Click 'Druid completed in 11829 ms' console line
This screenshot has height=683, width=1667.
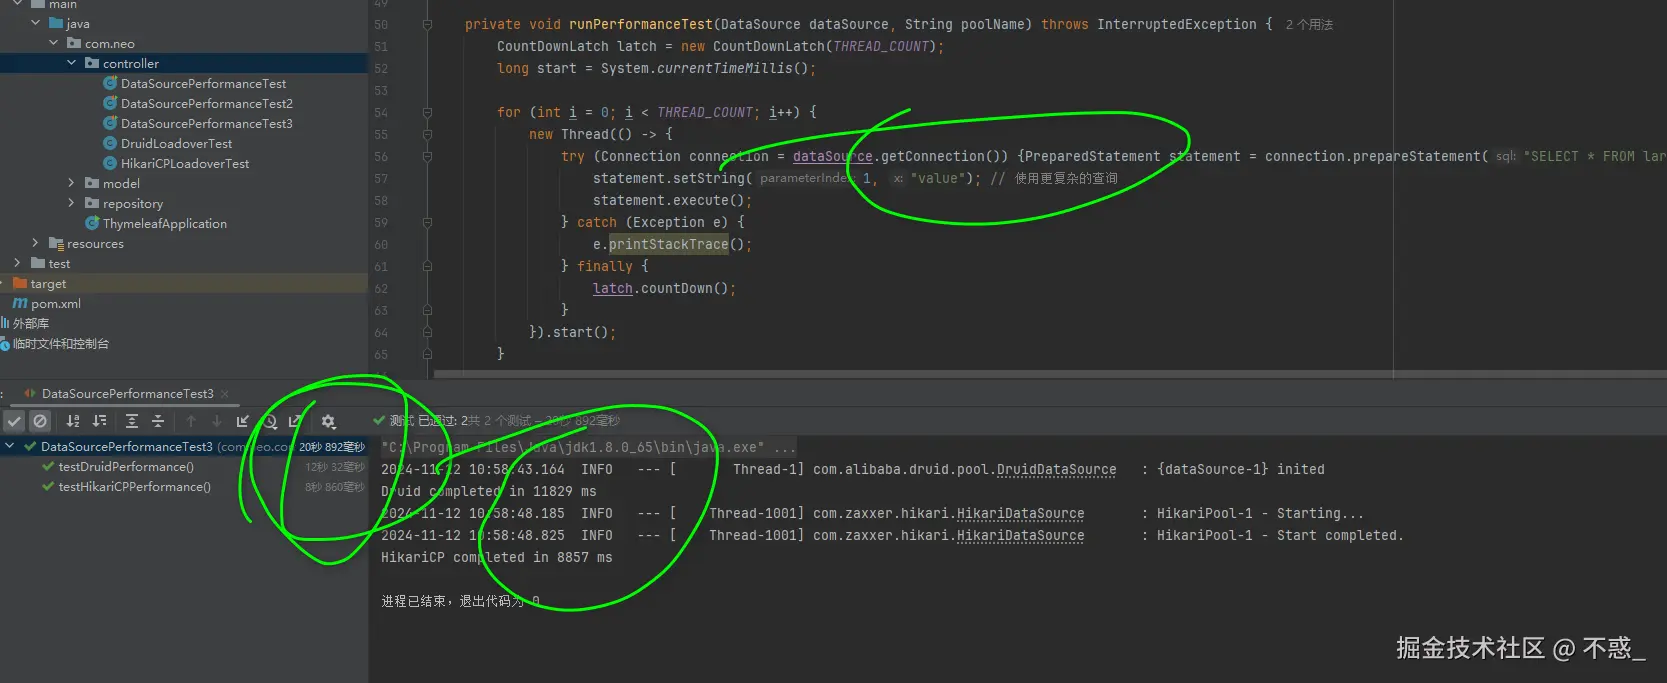point(489,491)
